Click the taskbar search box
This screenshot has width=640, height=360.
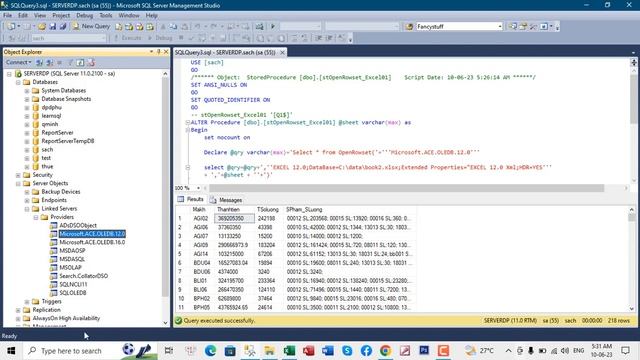tap(90, 351)
